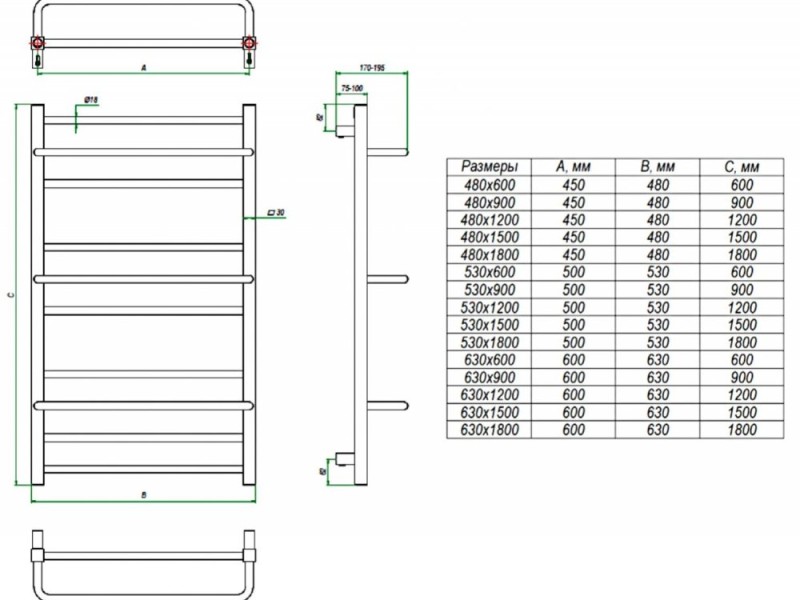
Task: Click the "A, мм" column header
Action: (x=573, y=167)
